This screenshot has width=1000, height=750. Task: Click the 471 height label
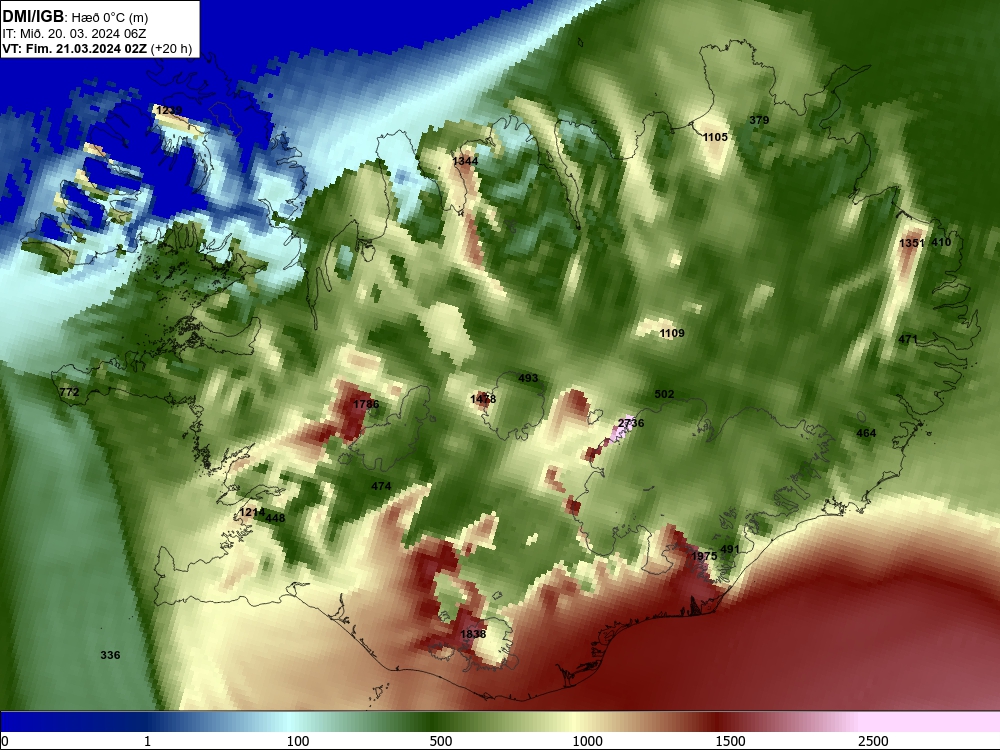pos(908,339)
